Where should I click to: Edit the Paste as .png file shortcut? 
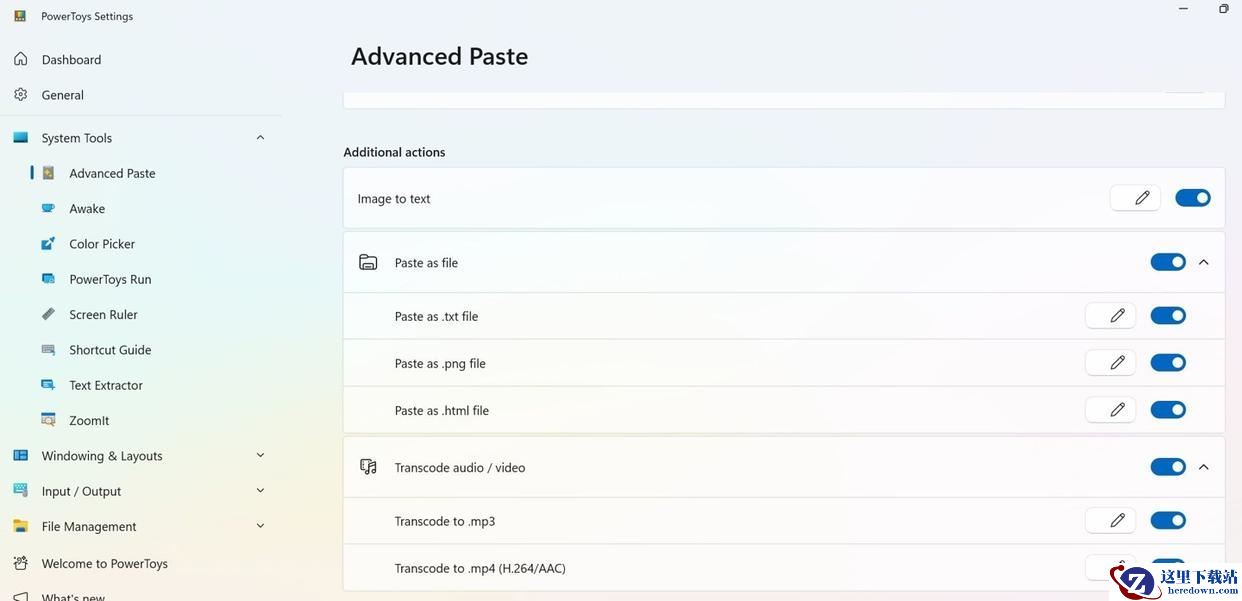[1110, 363]
